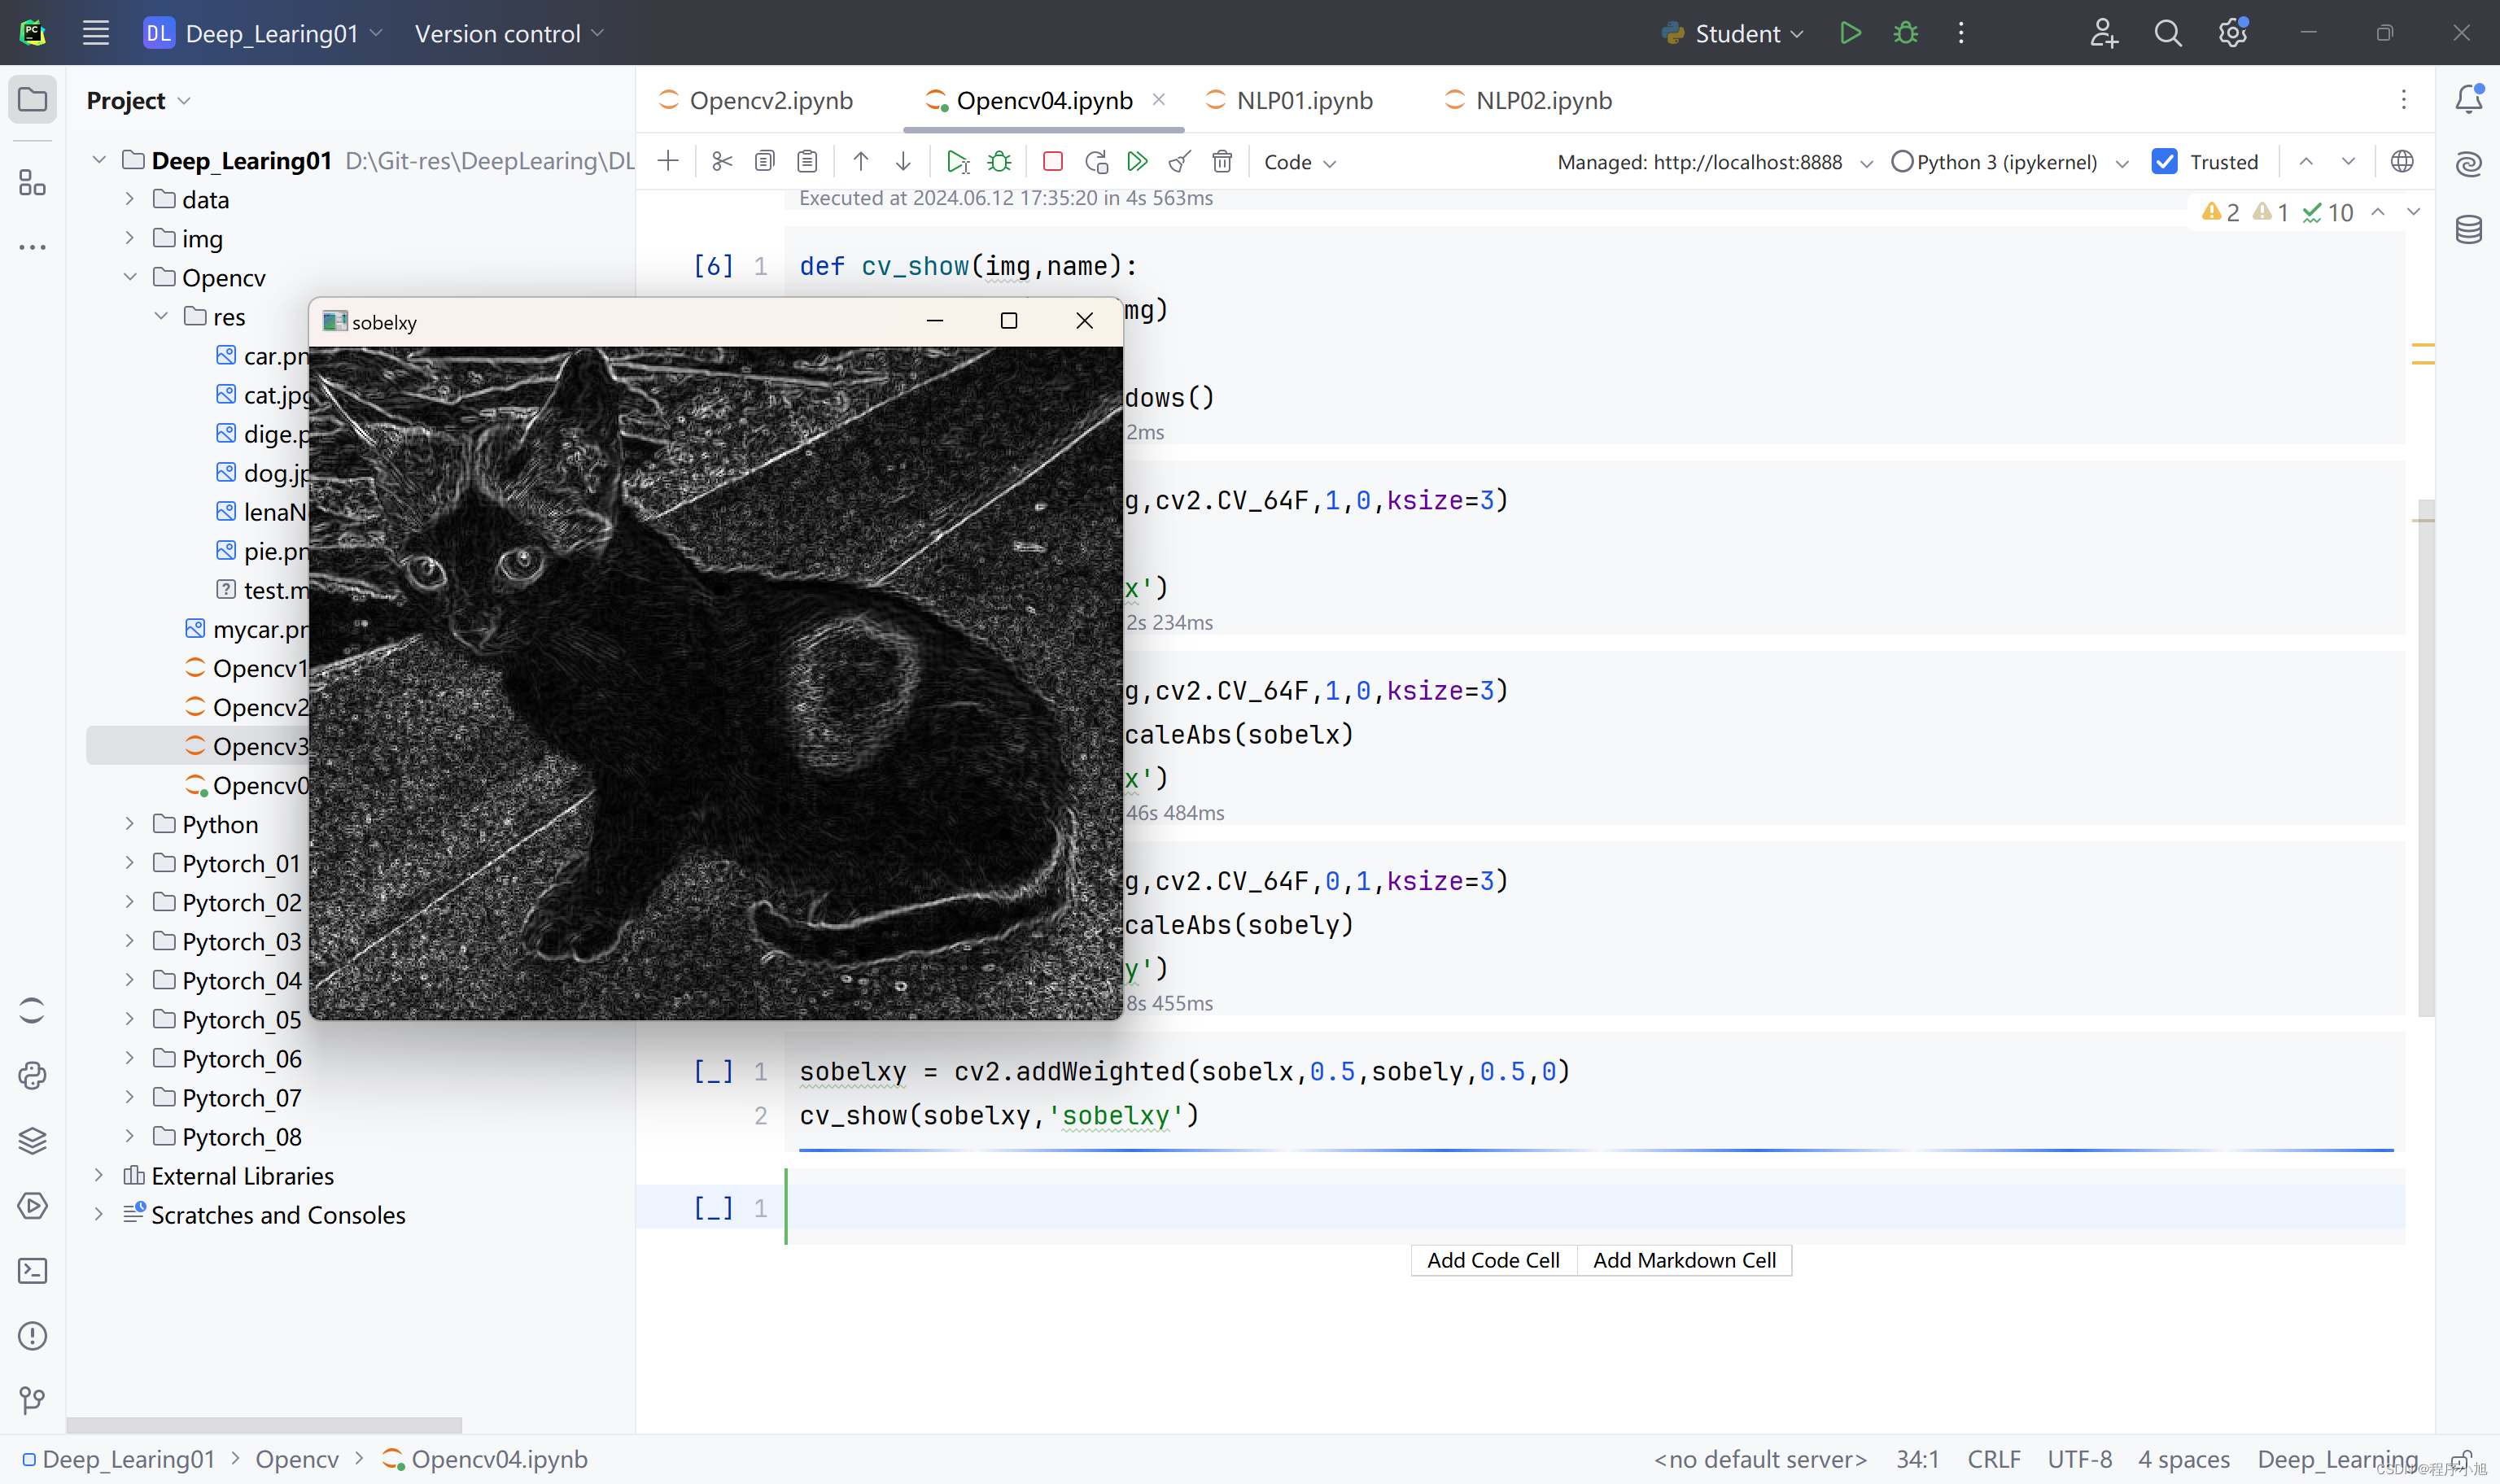
Task: Expand the img folder
Action: [x=129, y=238]
